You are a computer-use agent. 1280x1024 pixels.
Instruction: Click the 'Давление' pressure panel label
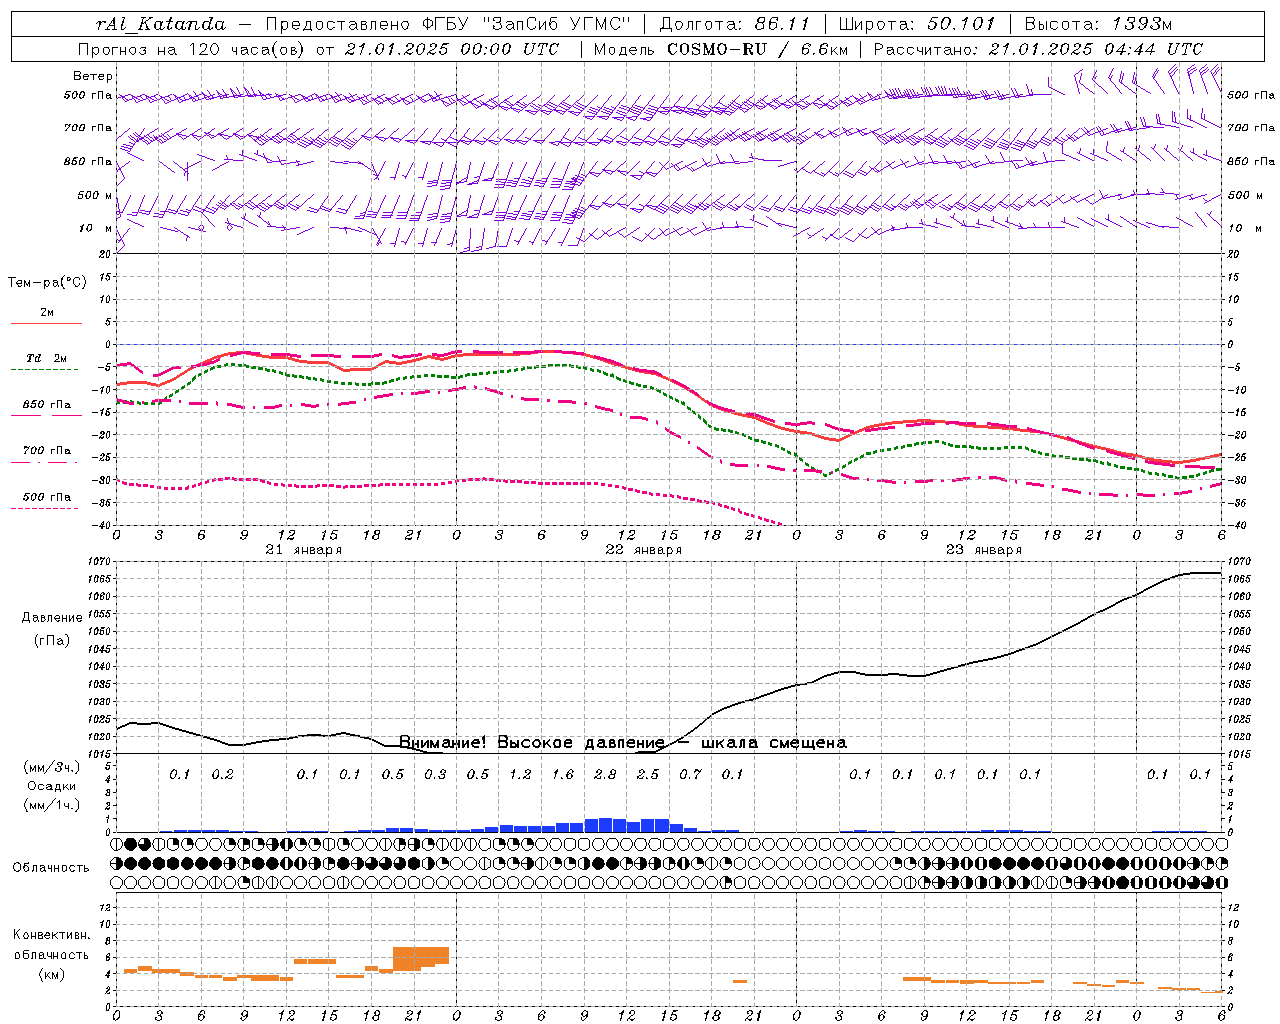(52, 618)
